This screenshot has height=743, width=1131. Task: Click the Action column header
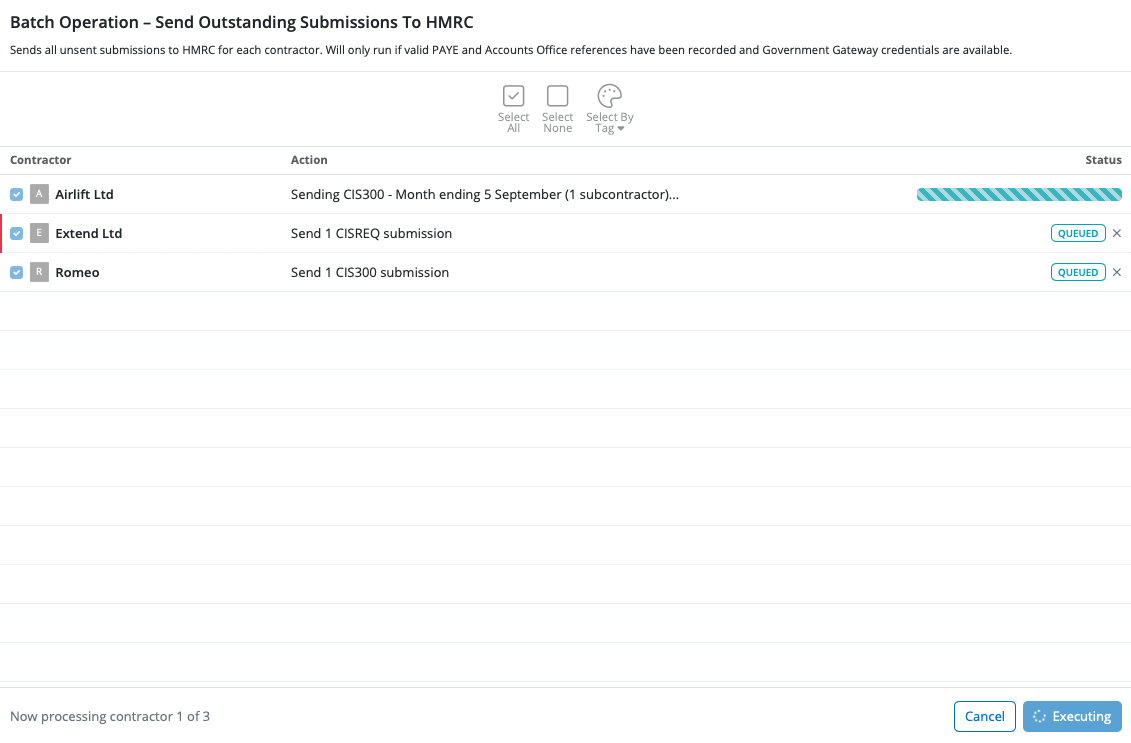coord(309,160)
